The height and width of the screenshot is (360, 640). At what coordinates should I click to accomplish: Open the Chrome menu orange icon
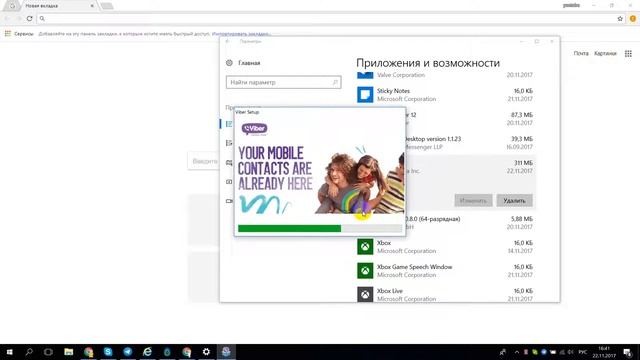coord(633,18)
